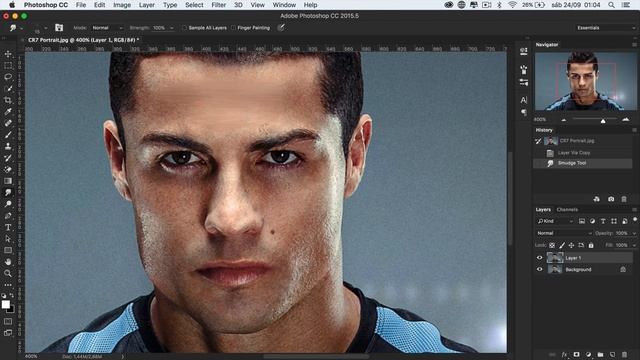640x360 pixels.
Task: Toggle lock all padlock
Action: tap(591, 245)
